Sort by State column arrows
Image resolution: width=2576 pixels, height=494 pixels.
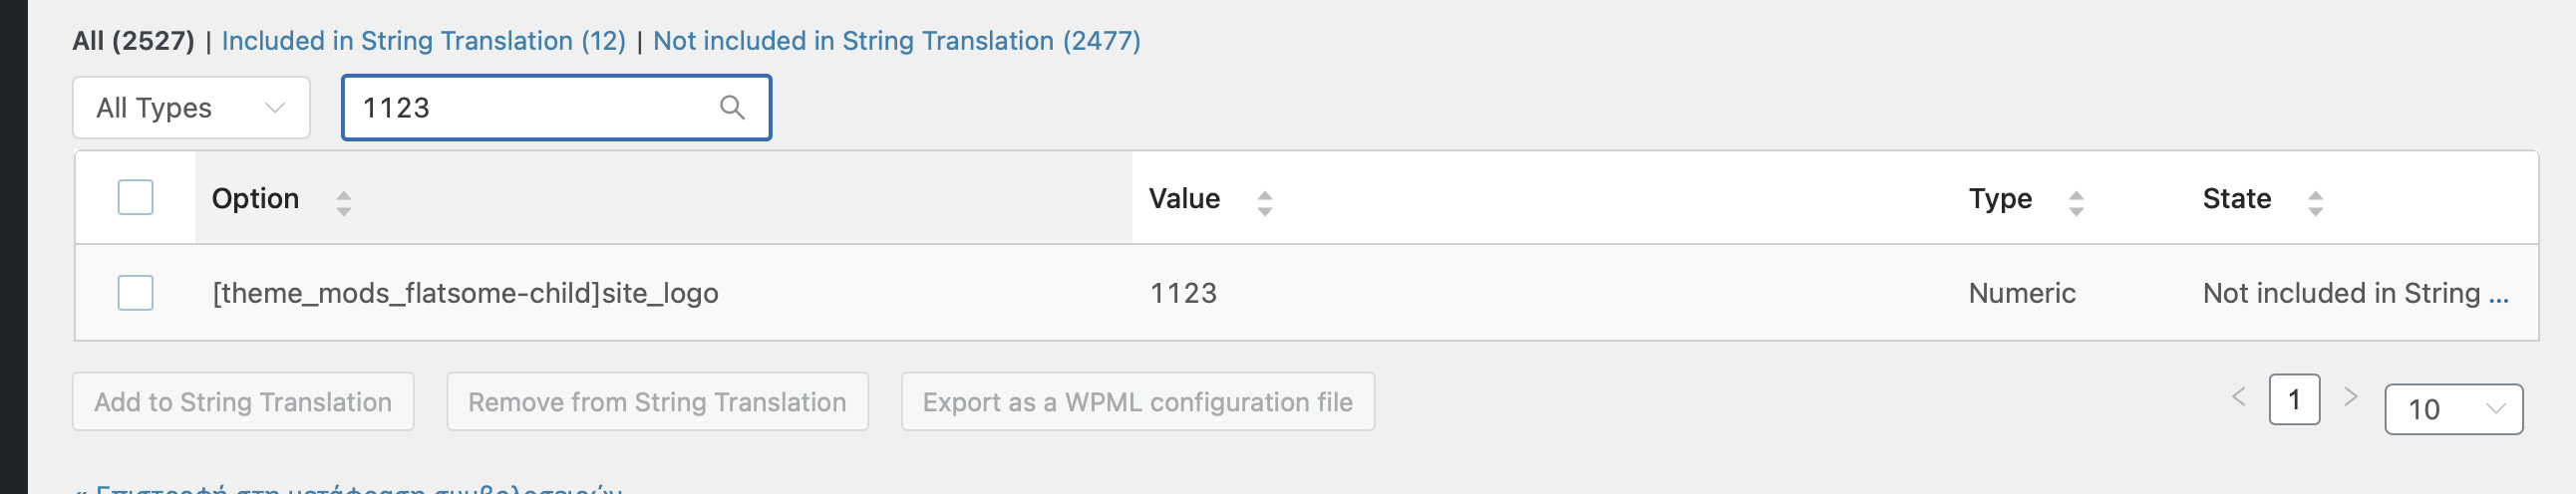tap(2314, 203)
